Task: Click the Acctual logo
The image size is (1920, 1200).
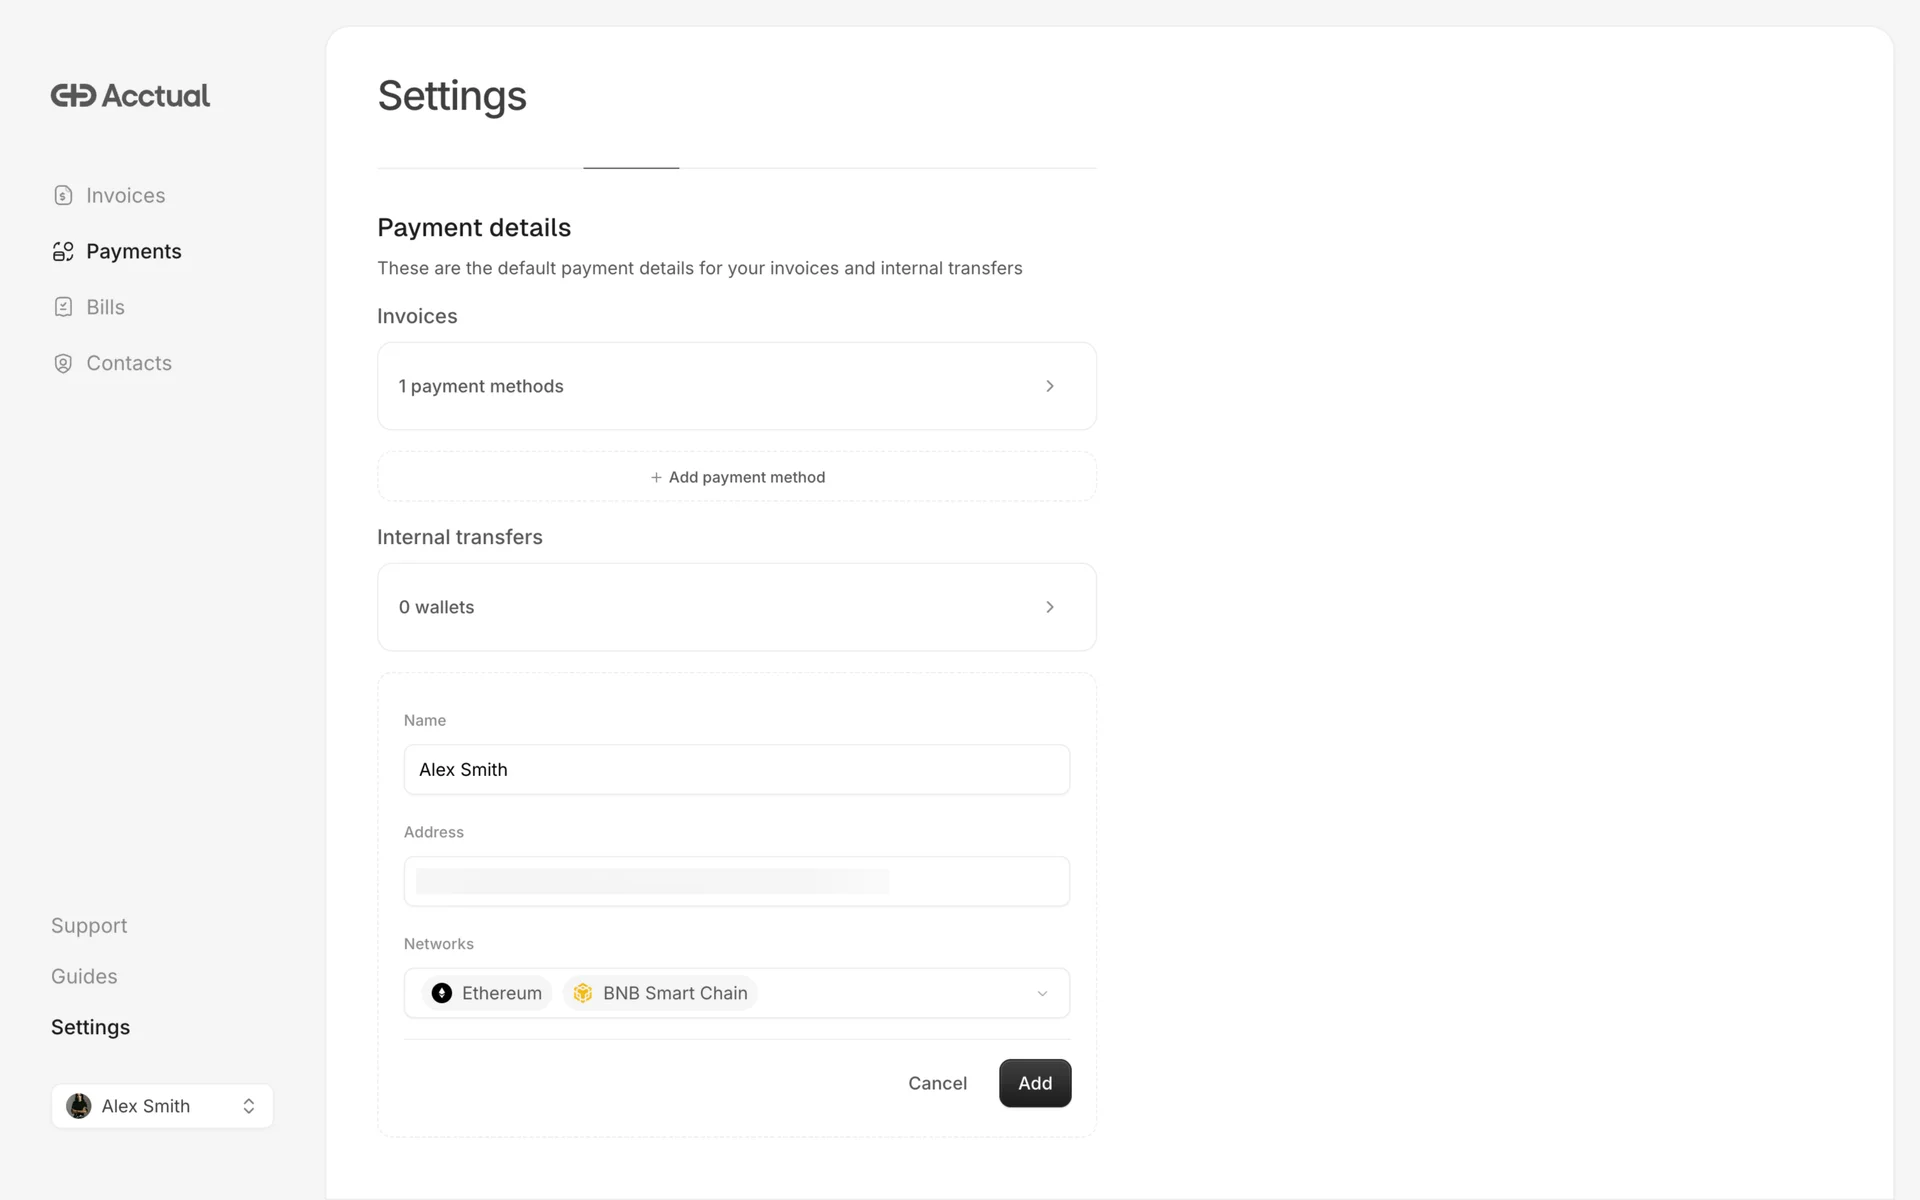Action: (x=130, y=96)
